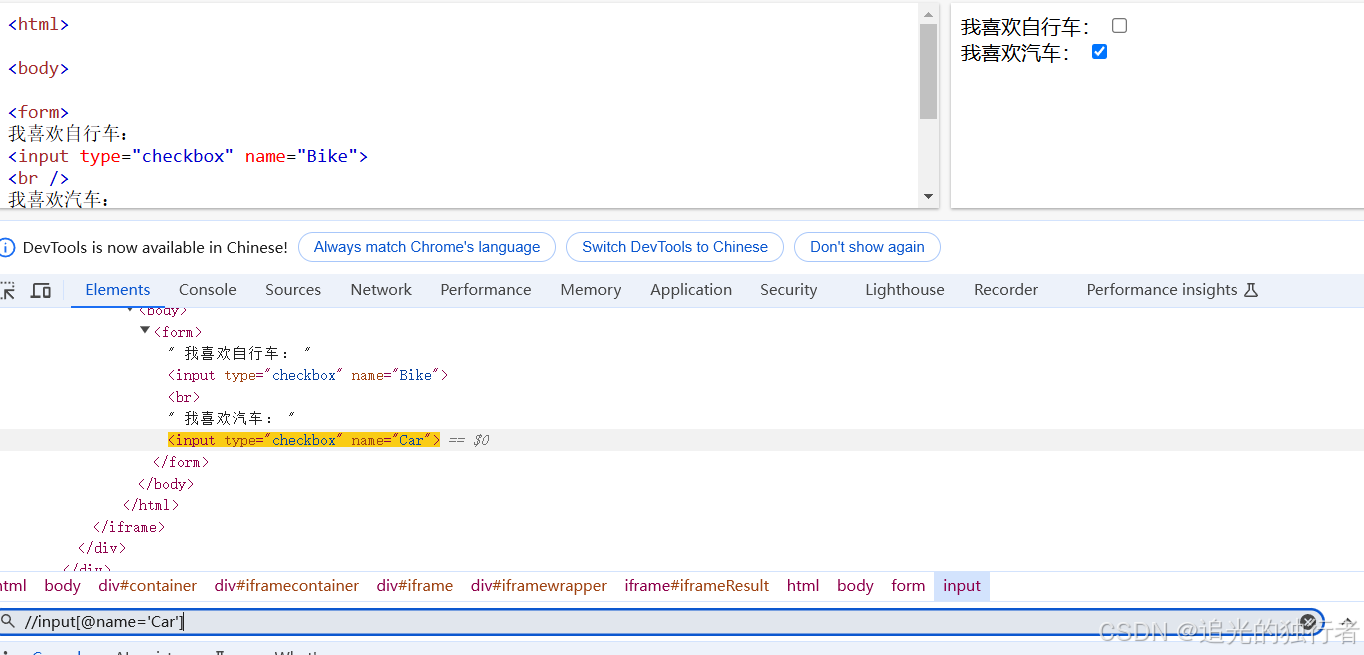Open the Application panel
1364x655 pixels.
pyautogui.click(x=691, y=289)
